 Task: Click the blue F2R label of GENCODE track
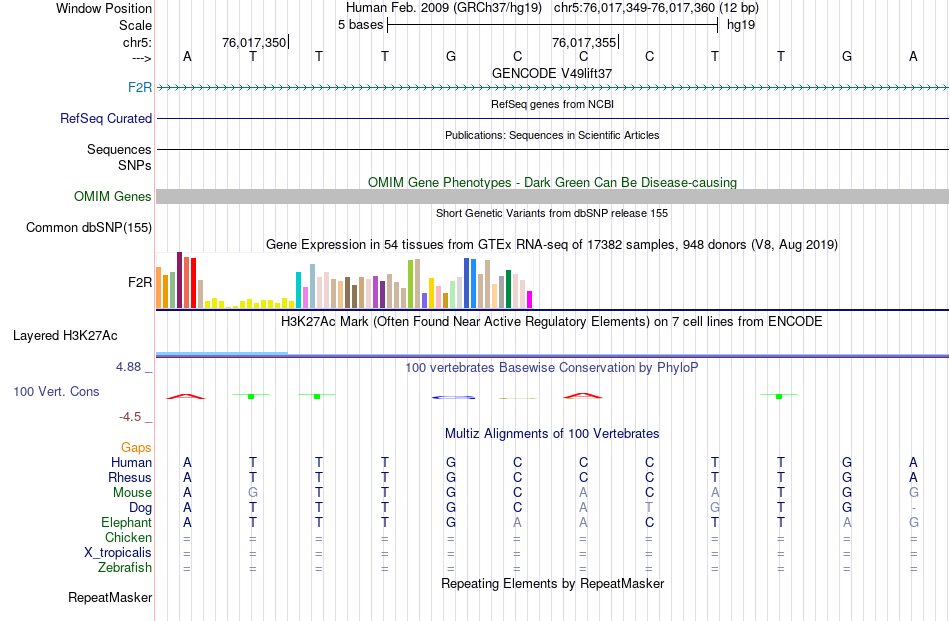(x=140, y=87)
